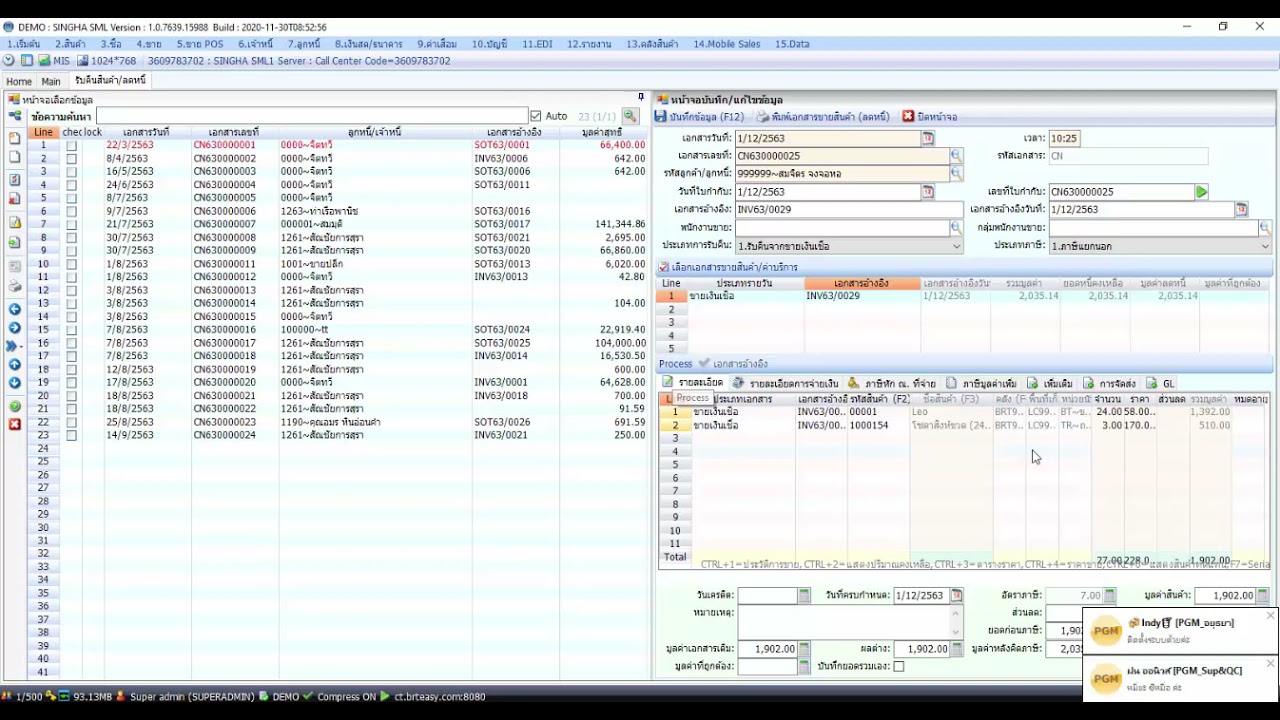Click the printer icon in left sidebar
This screenshot has width=1280, height=720.
[14, 286]
